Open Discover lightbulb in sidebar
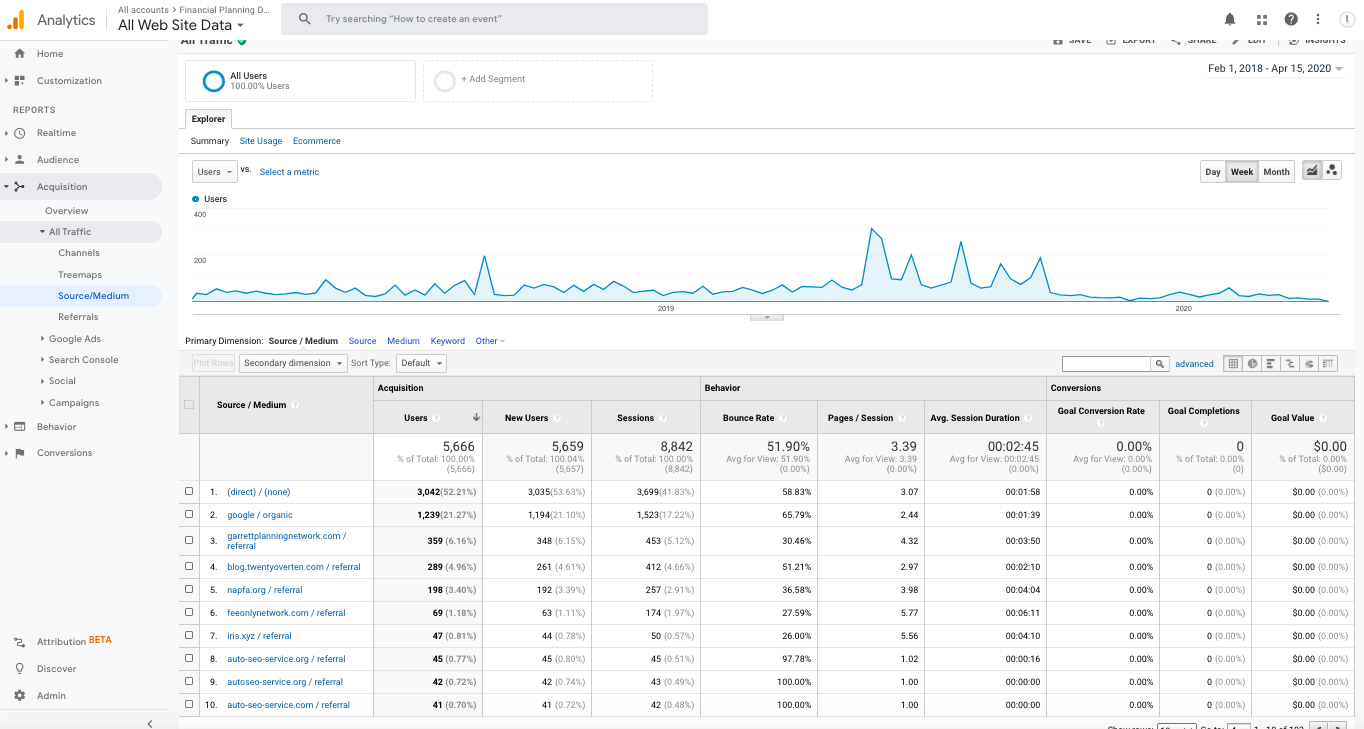The image size is (1364, 729). point(20,668)
